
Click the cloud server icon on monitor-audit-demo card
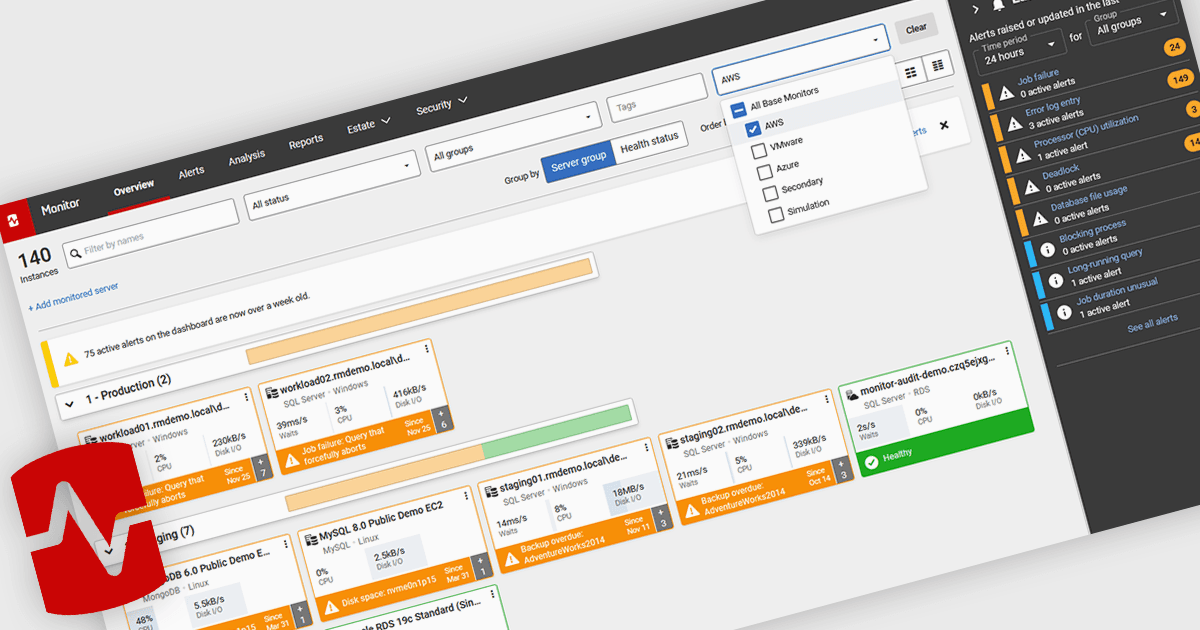(851, 394)
